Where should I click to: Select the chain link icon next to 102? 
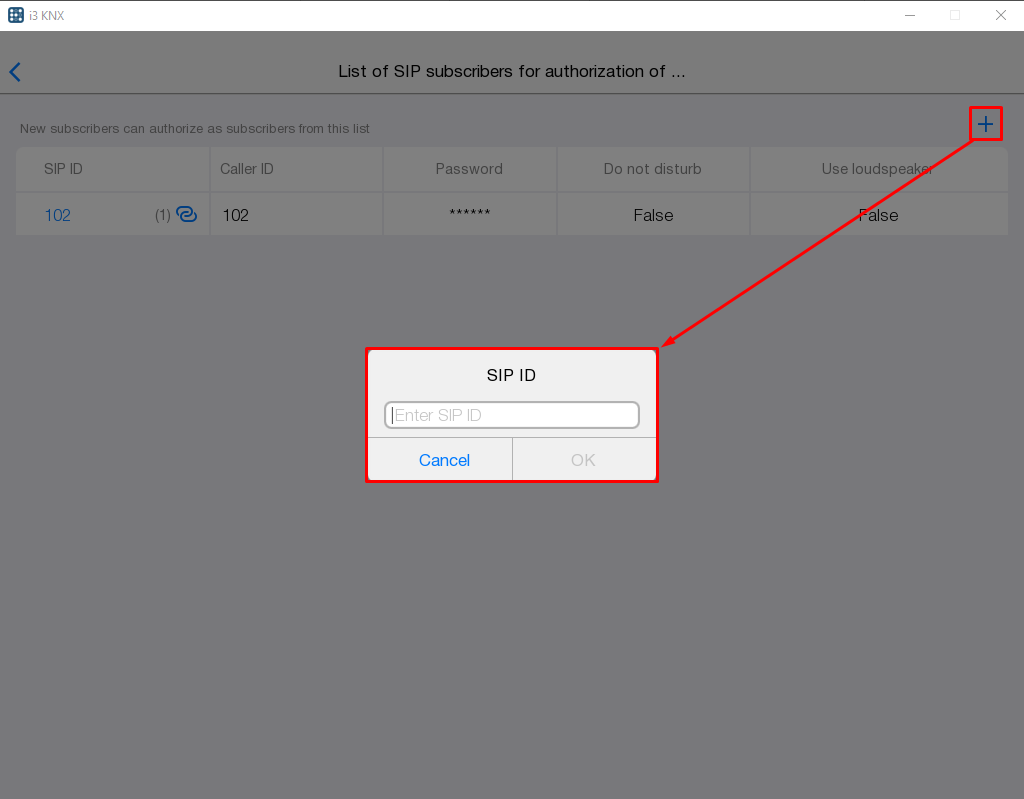[x=186, y=214]
